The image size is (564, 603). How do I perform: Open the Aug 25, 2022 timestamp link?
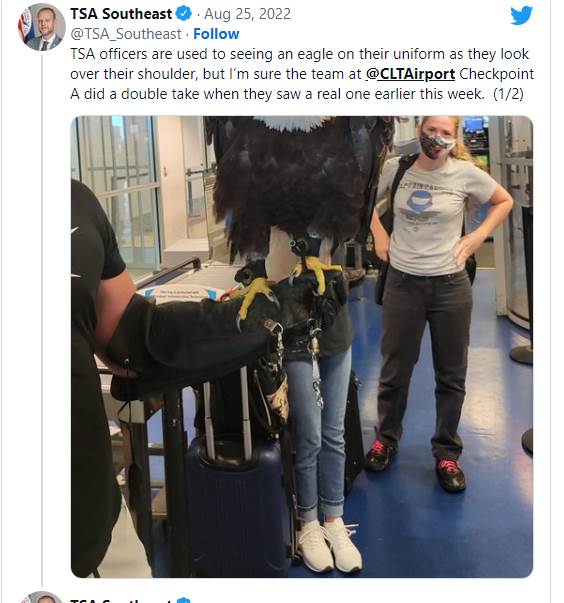(247, 14)
